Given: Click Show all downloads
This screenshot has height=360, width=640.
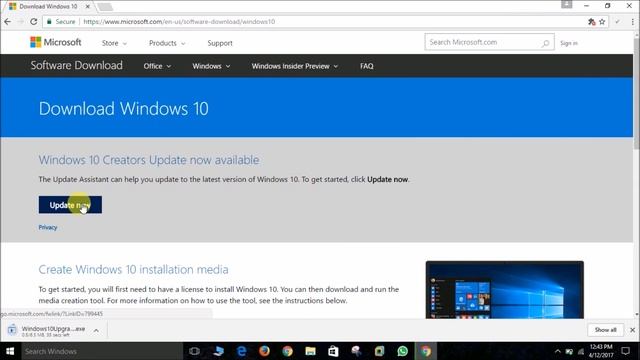Looking at the screenshot, I should (x=606, y=330).
